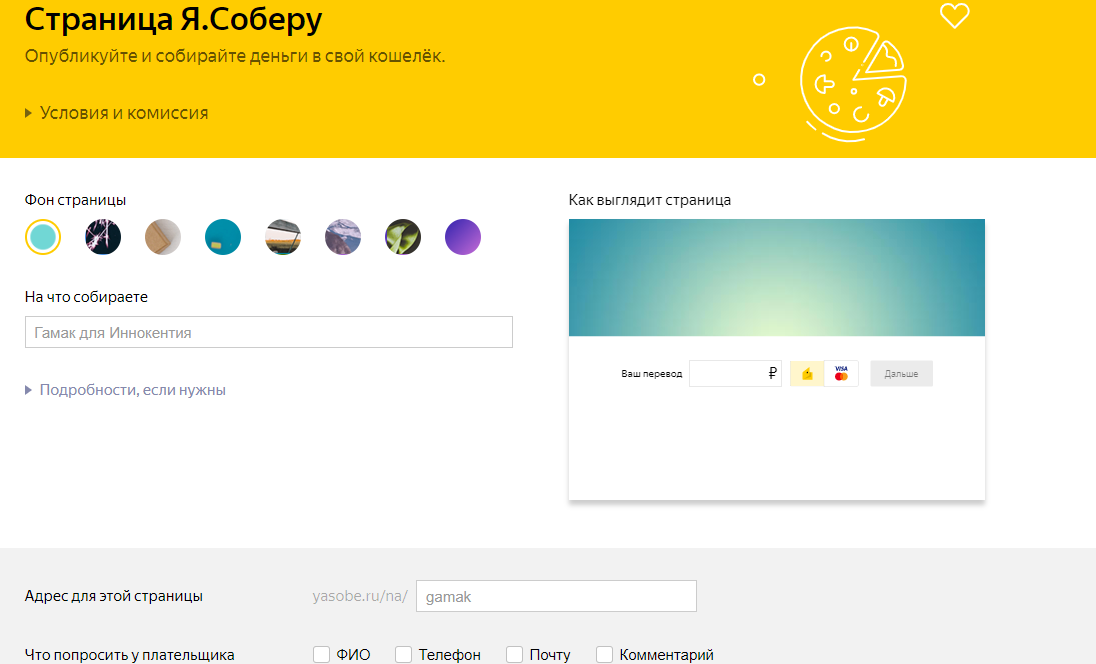Click the 'Адрес для этой страницы' label

point(114,596)
